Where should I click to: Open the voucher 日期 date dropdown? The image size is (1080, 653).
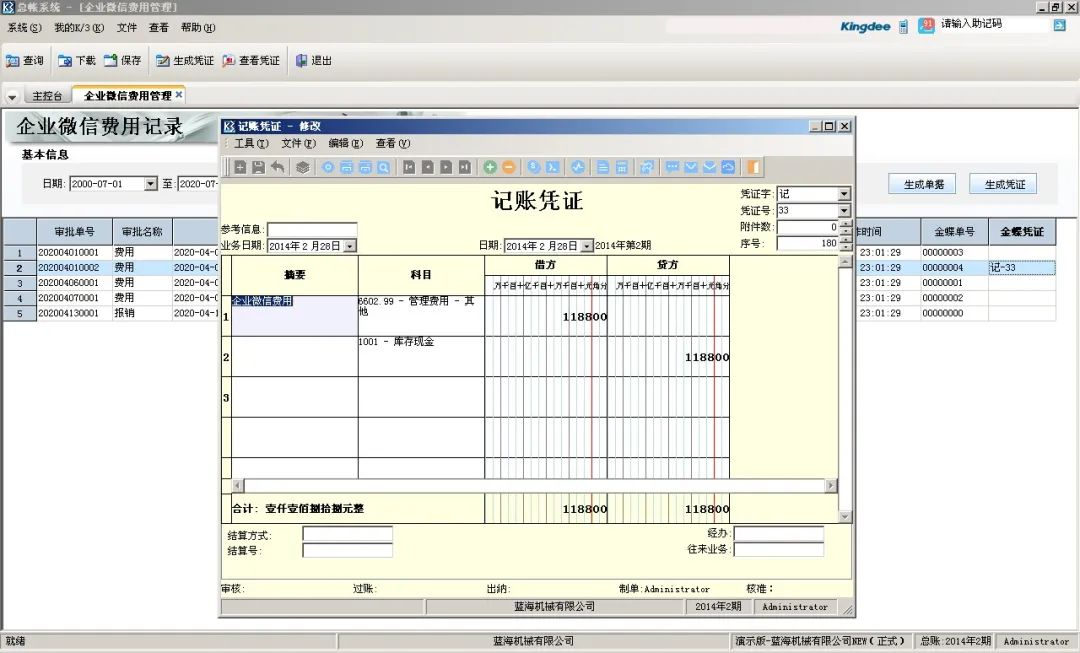[x=586, y=246]
